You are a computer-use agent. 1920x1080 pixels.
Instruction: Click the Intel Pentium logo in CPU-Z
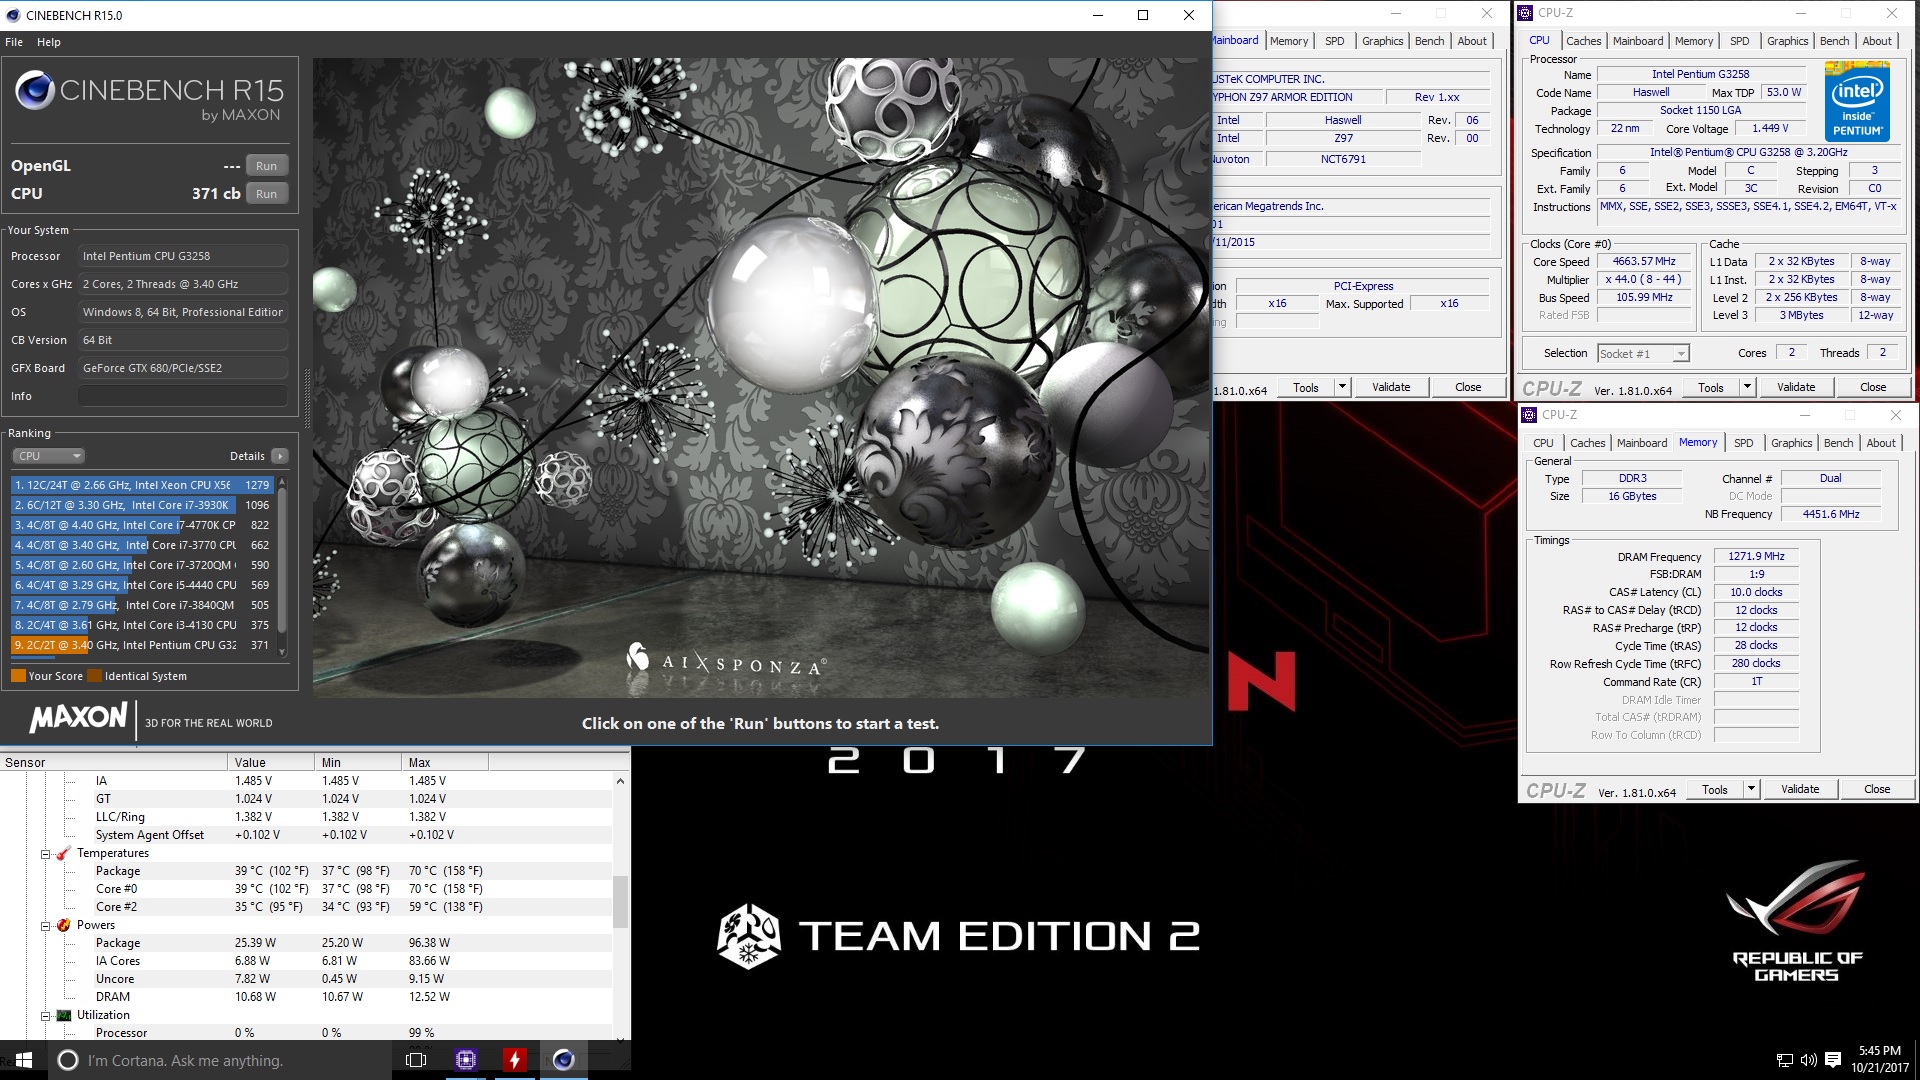(x=1857, y=100)
